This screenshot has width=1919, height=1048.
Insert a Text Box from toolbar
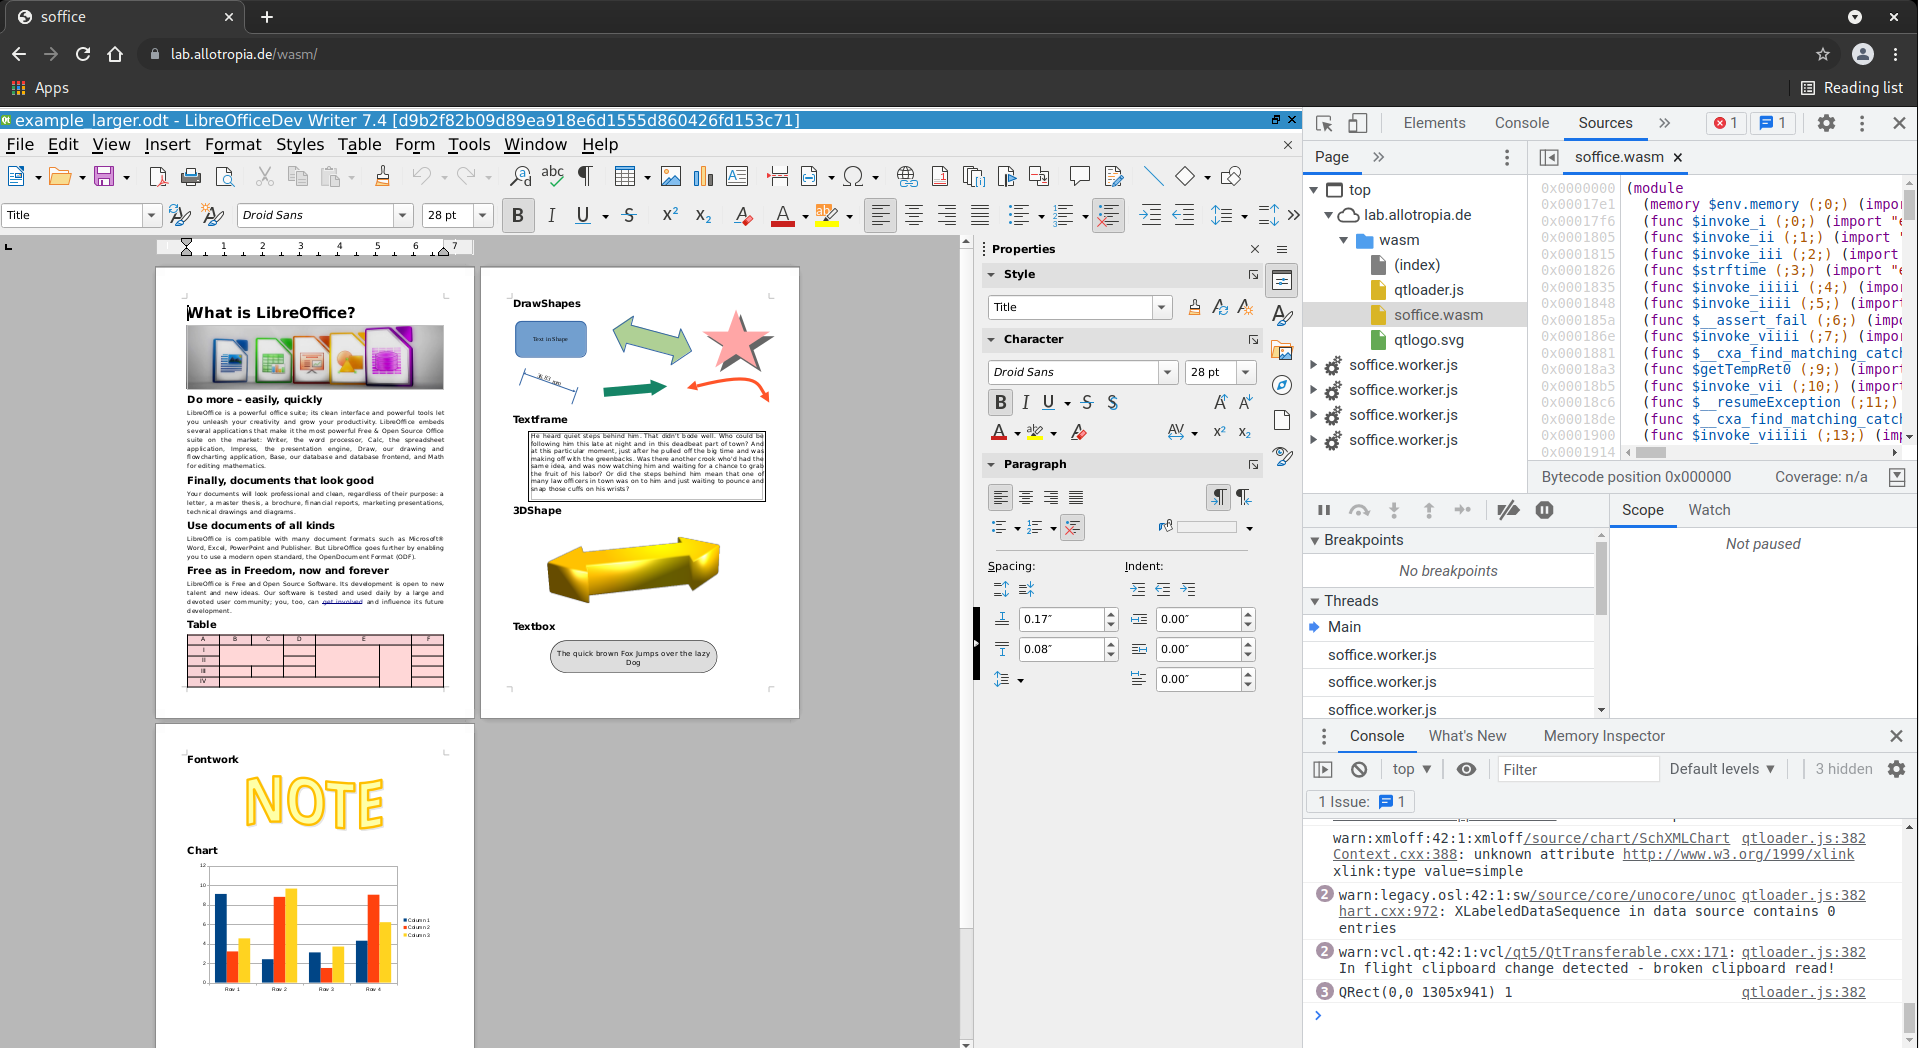point(737,176)
